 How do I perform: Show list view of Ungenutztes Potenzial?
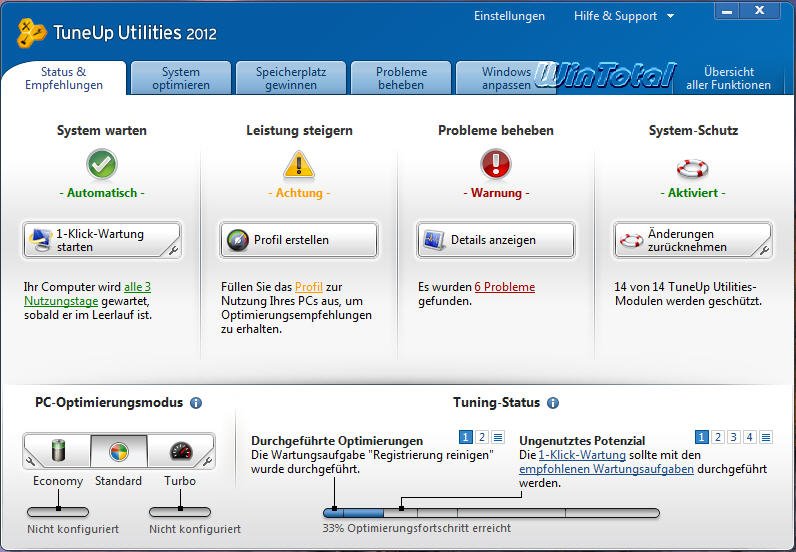coord(766,437)
